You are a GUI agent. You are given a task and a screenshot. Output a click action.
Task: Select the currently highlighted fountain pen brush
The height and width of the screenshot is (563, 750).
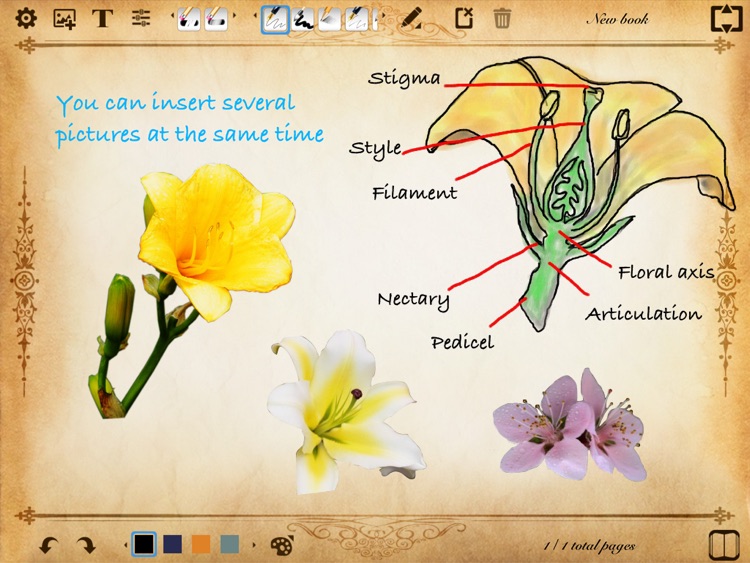click(275, 18)
